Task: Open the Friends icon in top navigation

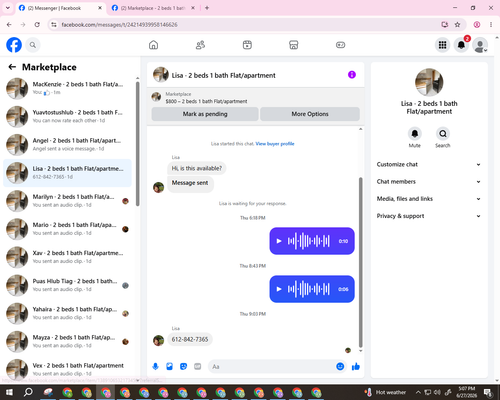Action: [x=200, y=45]
